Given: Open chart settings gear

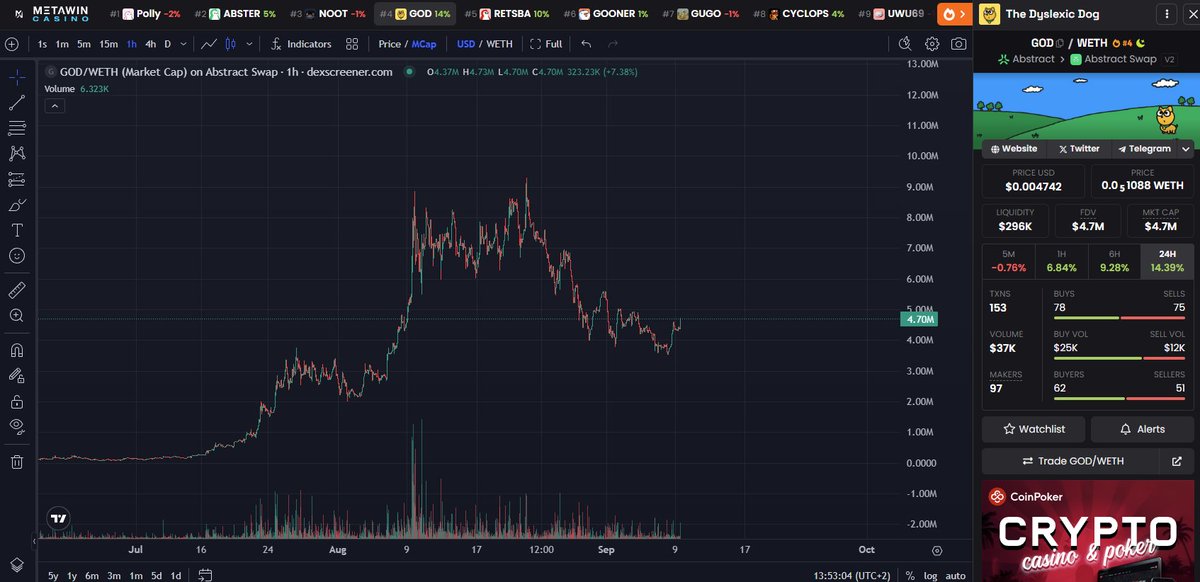Looking at the screenshot, I should (x=932, y=44).
